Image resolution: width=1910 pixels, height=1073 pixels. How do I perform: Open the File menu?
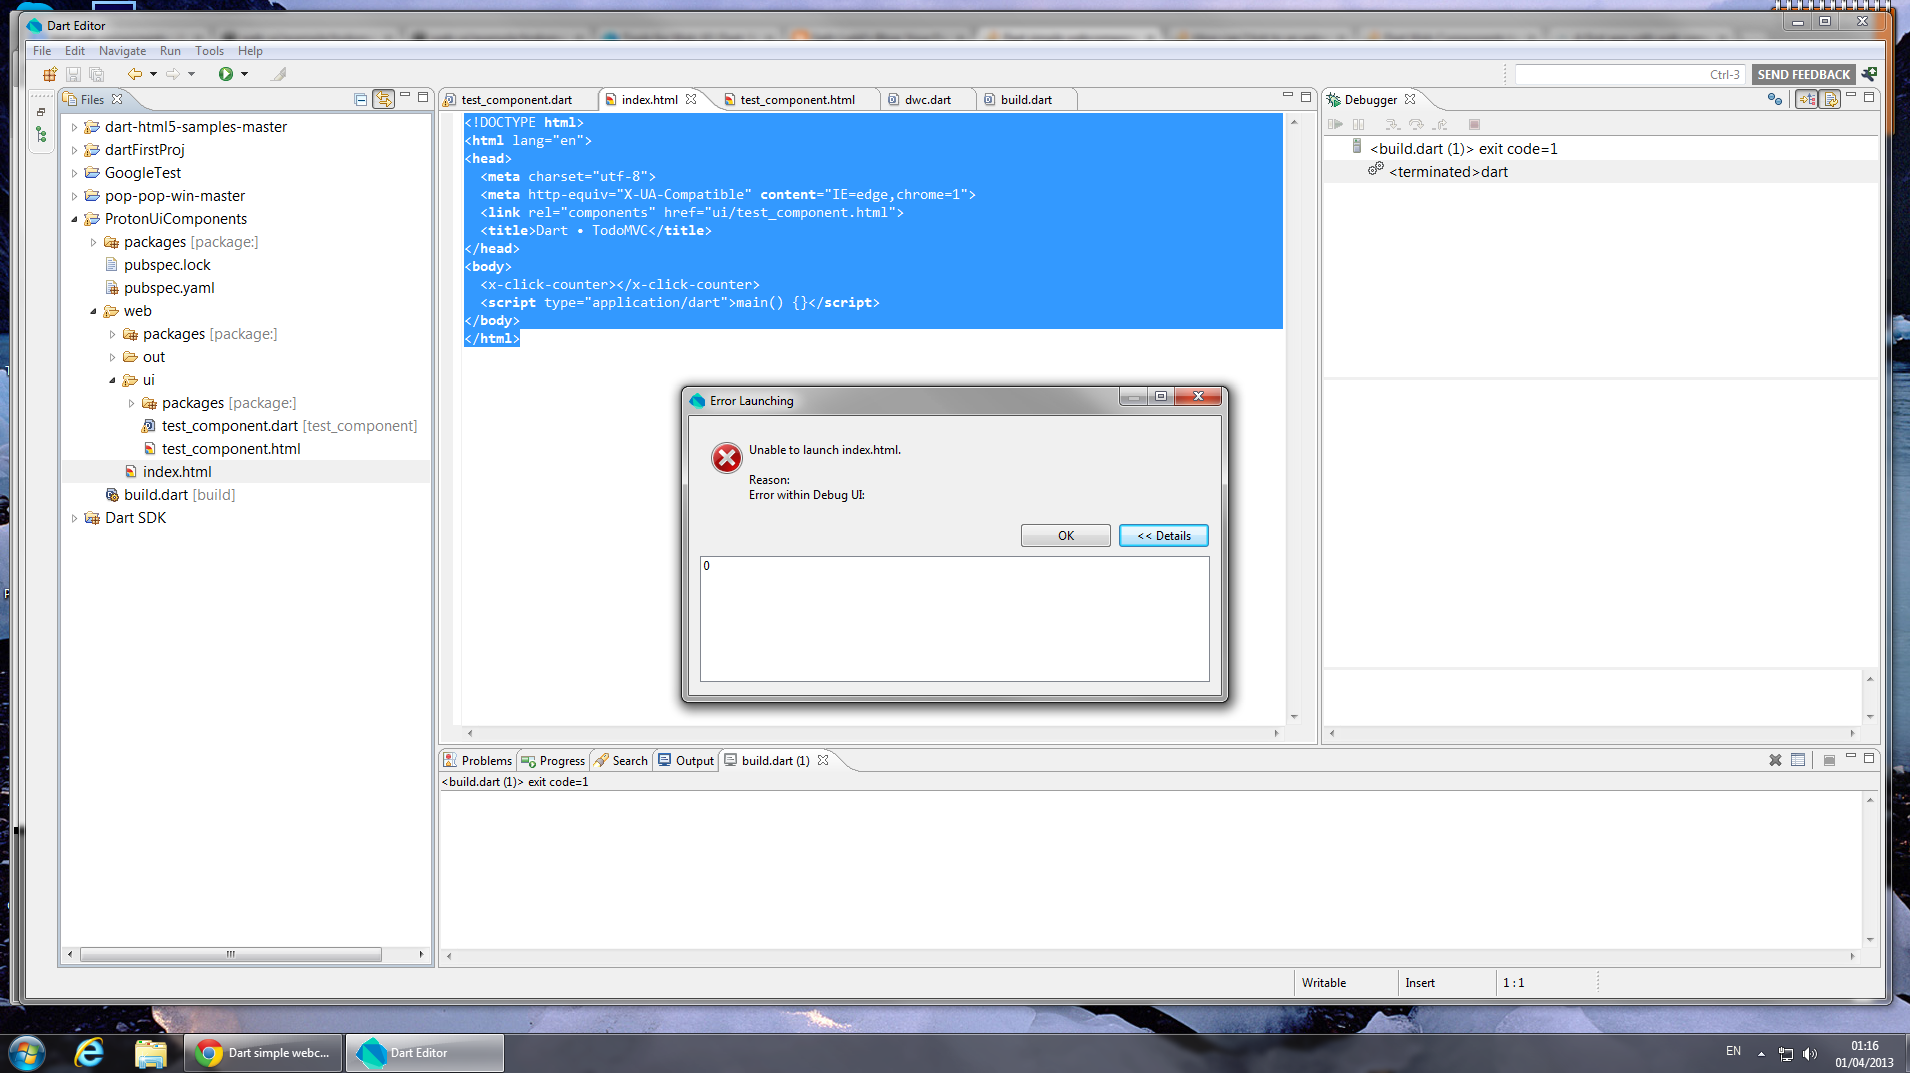tap(42, 51)
